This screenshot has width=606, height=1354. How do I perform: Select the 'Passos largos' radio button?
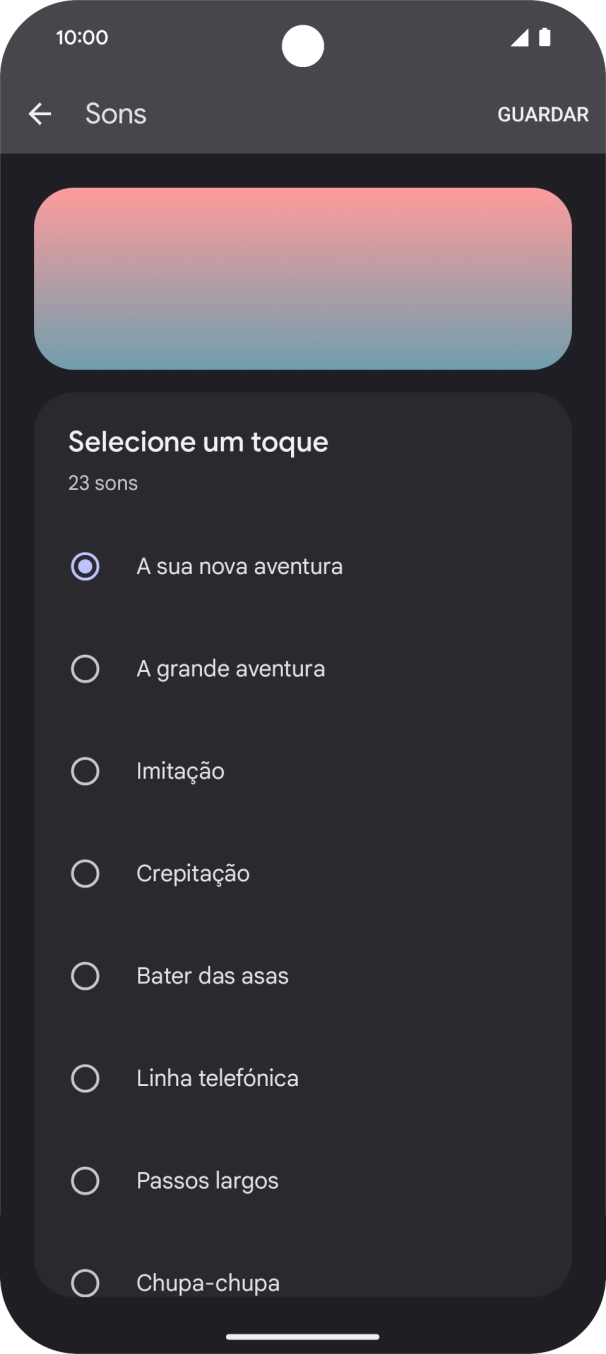pos(85,1180)
